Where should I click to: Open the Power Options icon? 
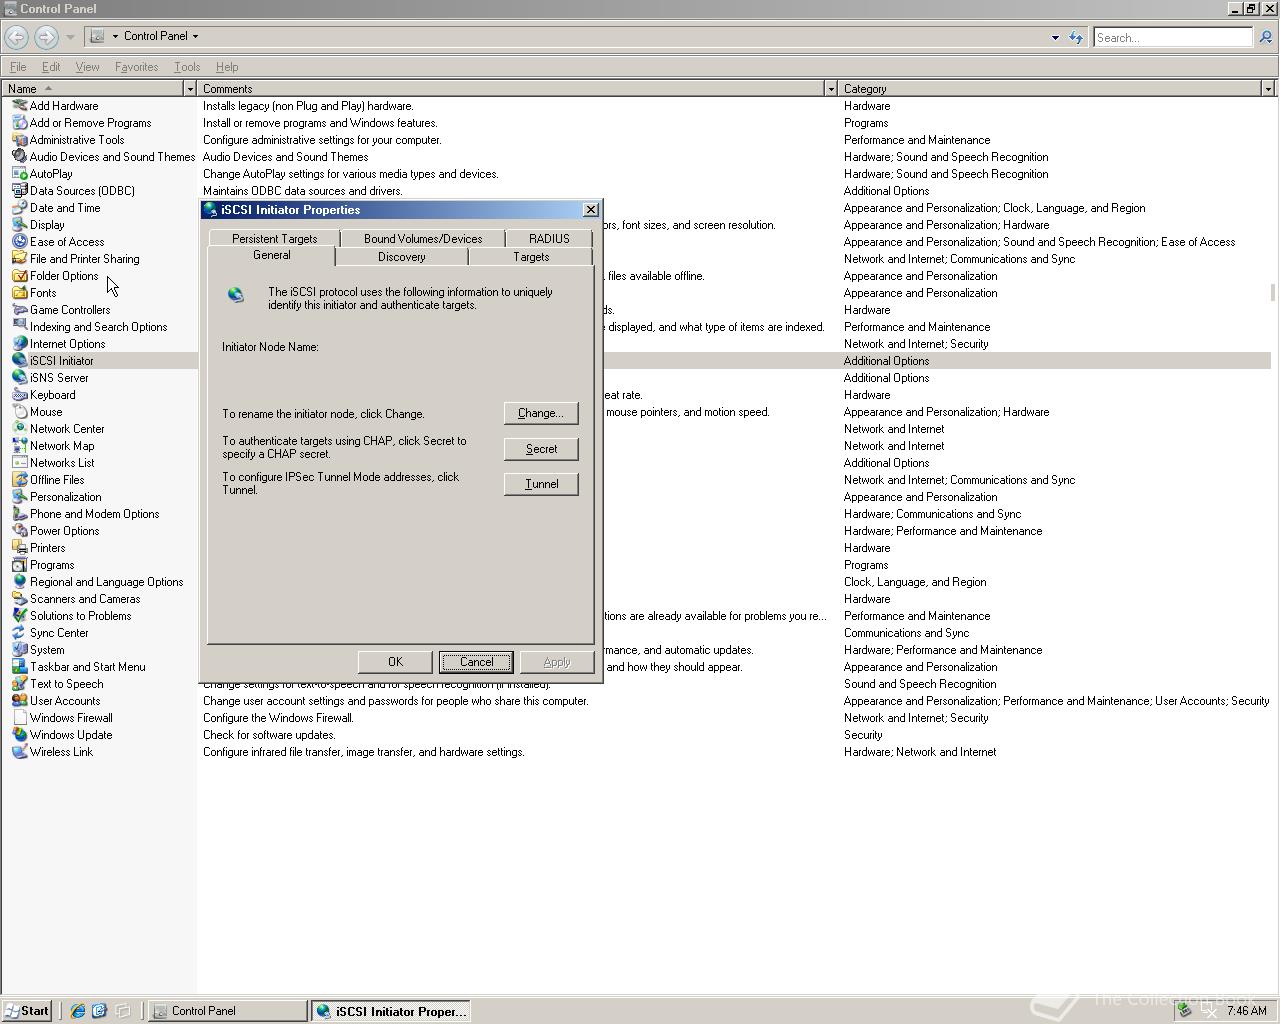(19, 531)
